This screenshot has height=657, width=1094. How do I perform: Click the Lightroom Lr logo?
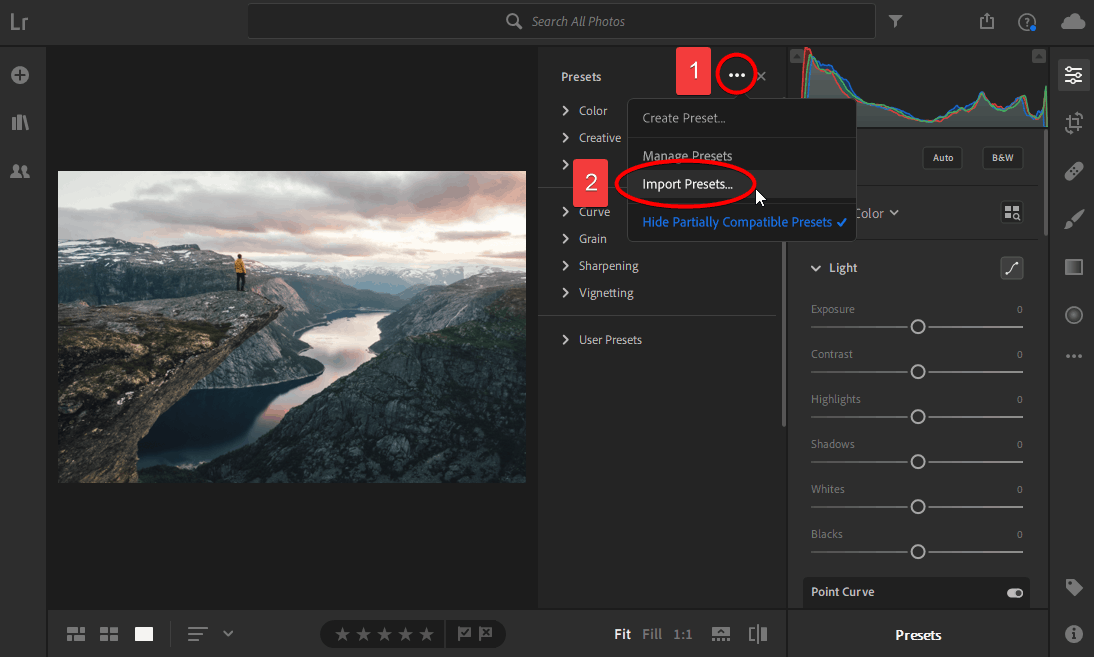click(19, 22)
